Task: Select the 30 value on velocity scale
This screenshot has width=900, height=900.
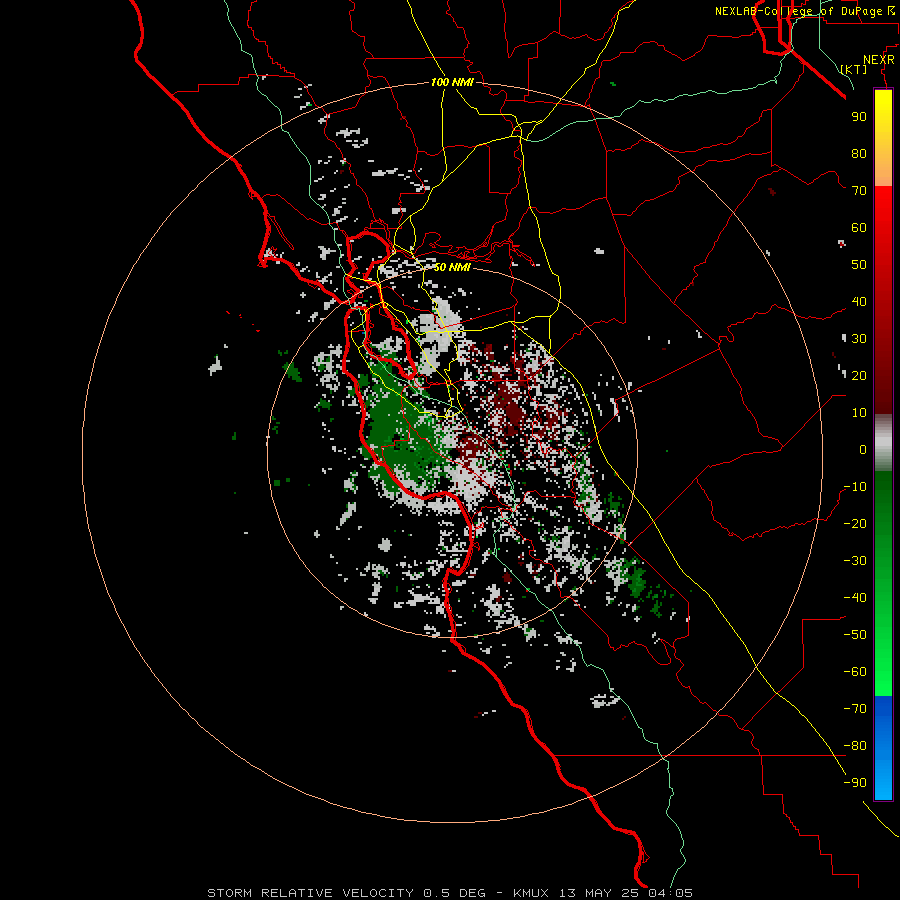Action: (x=859, y=339)
